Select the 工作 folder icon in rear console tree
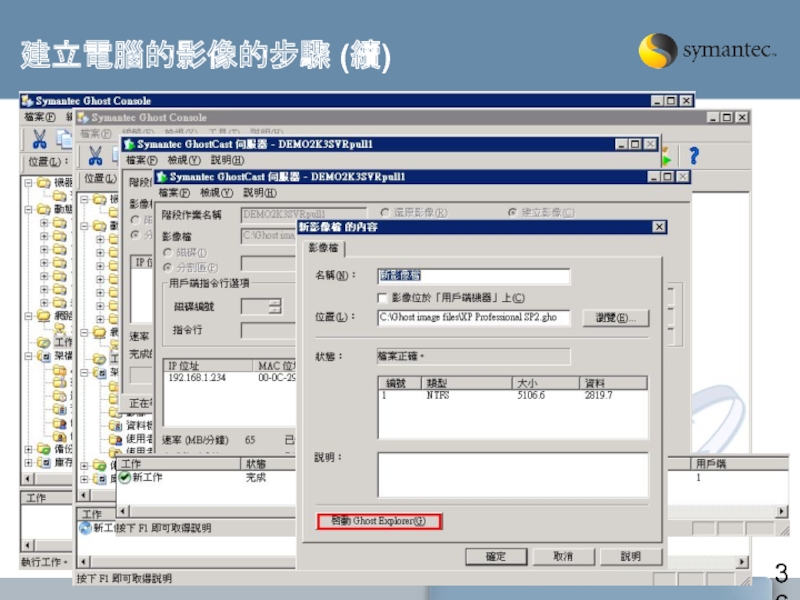This screenshot has width=800, height=600. [x=44, y=342]
